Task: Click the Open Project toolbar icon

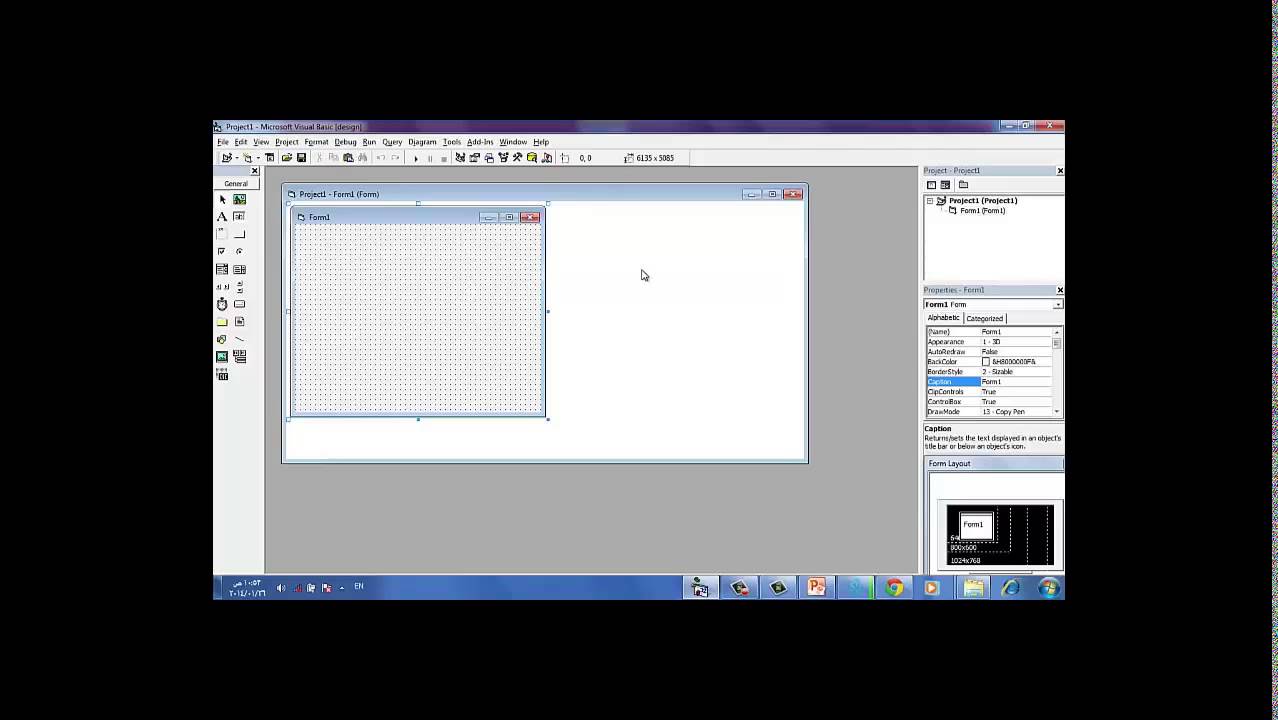Action: pyautogui.click(x=286, y=158)
